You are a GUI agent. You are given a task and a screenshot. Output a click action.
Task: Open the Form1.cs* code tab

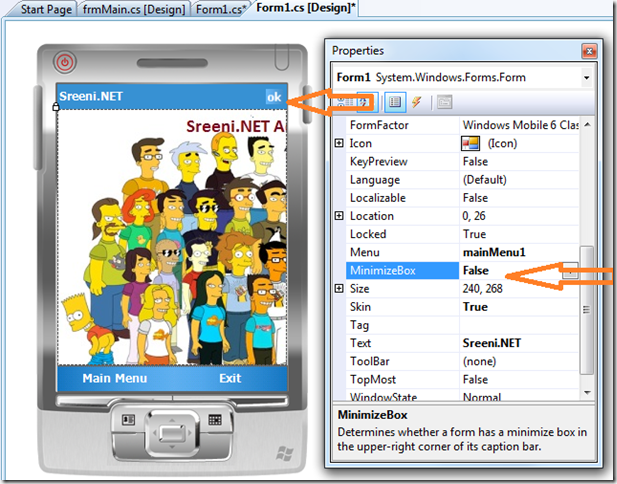[221, 9]
